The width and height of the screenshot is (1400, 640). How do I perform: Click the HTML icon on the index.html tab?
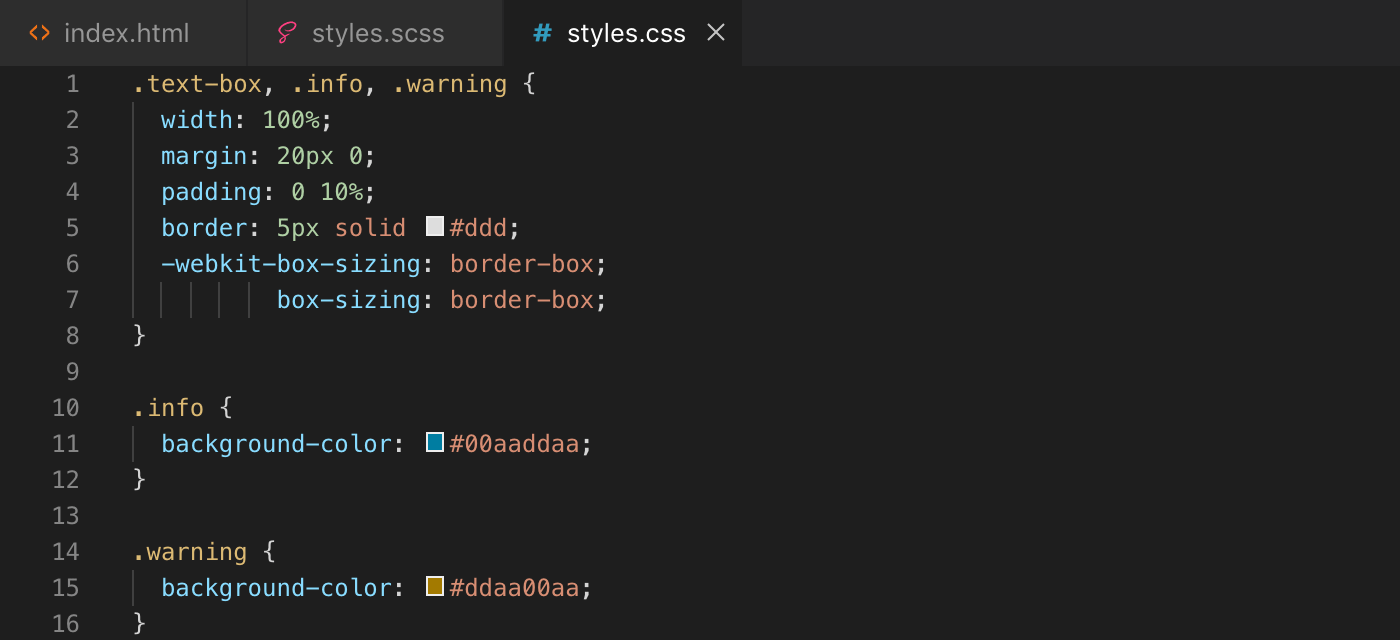click(40, 33)
